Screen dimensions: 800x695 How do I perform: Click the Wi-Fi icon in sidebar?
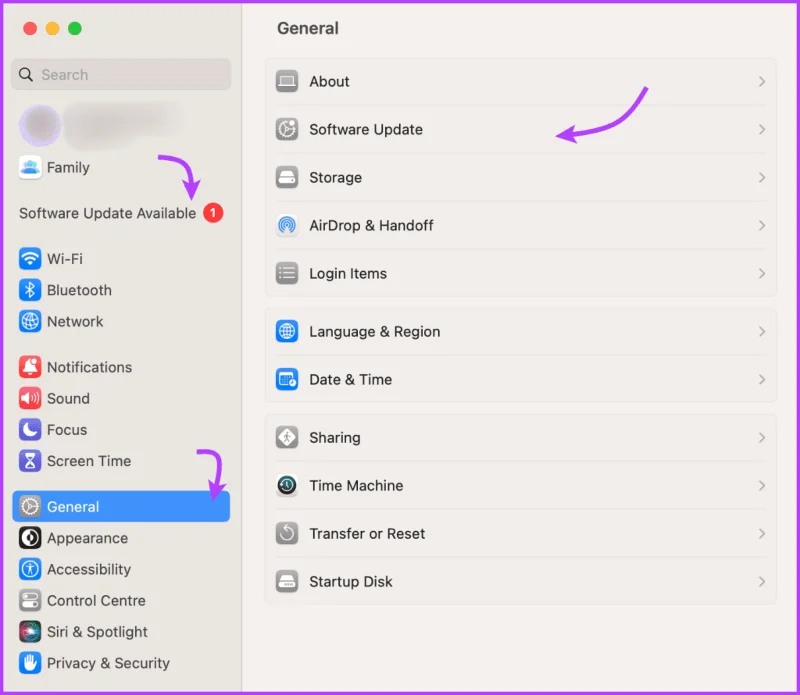click(30, 259)
